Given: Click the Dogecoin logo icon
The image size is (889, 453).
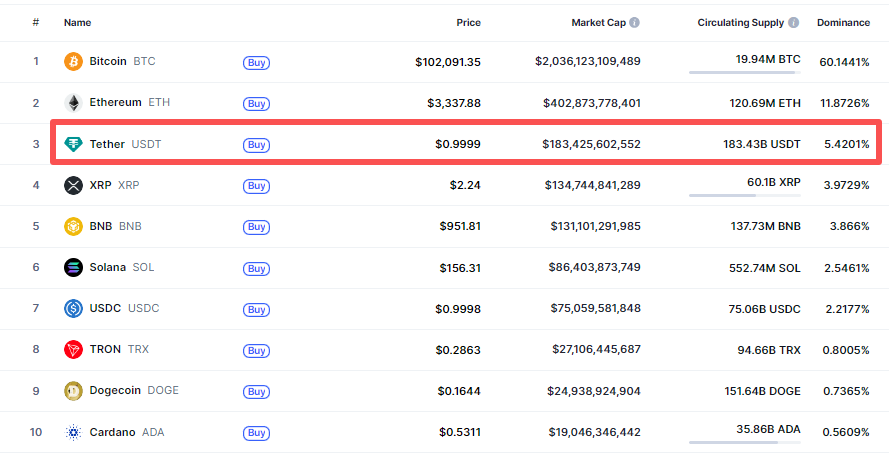Looking at the screenshot, I should click(x=73, y=391).
